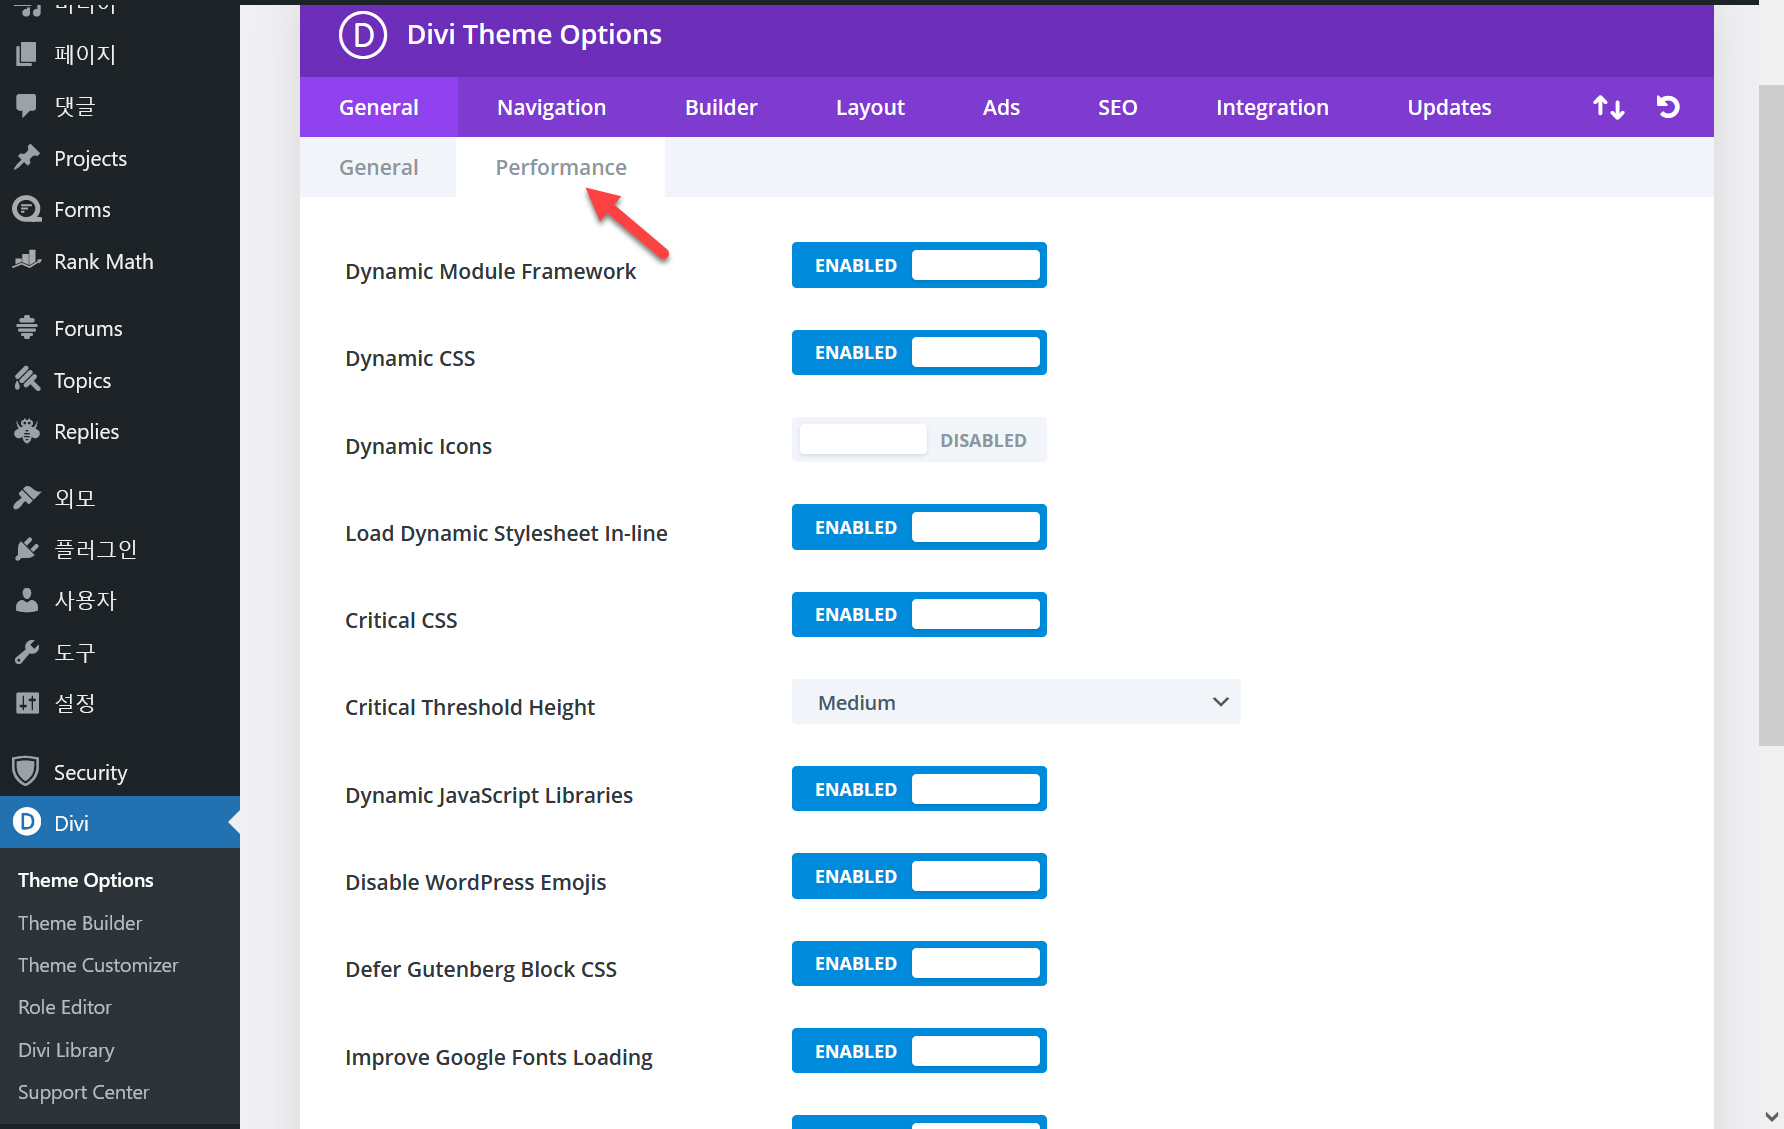The height and width of the screenshot is (1129, 1784).
Task: Open the import/export arrows icon
Action: pyautogui.click(x=1608, y=107)
